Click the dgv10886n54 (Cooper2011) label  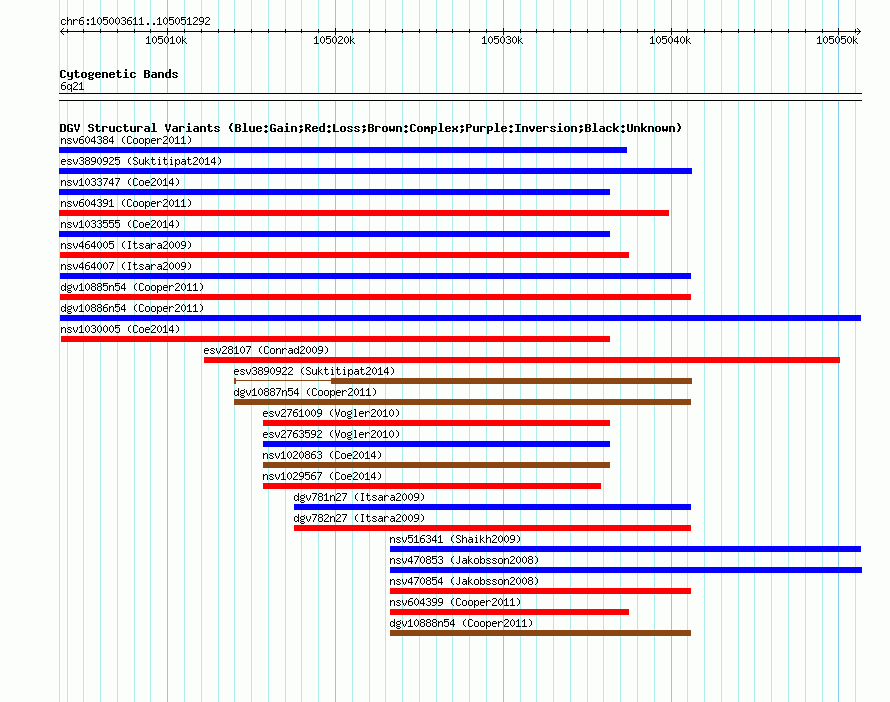(132, 308)
